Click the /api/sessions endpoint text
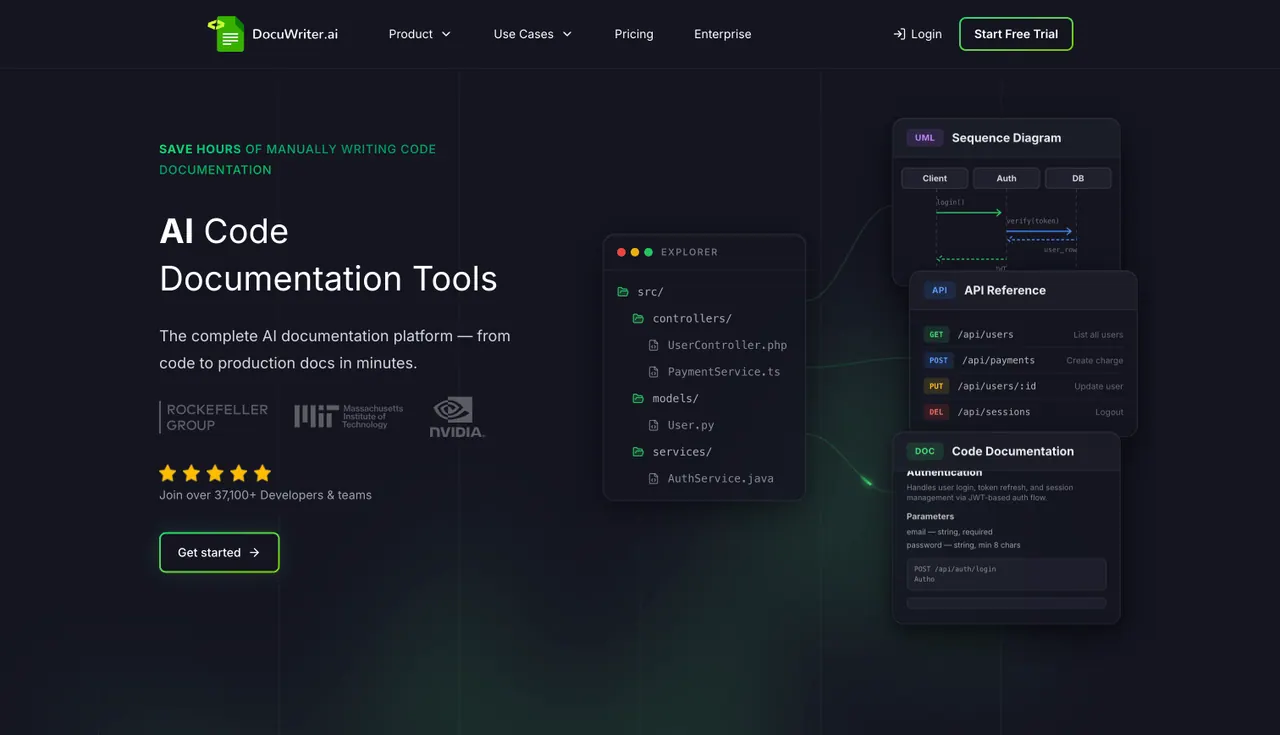 coord(994,412)
